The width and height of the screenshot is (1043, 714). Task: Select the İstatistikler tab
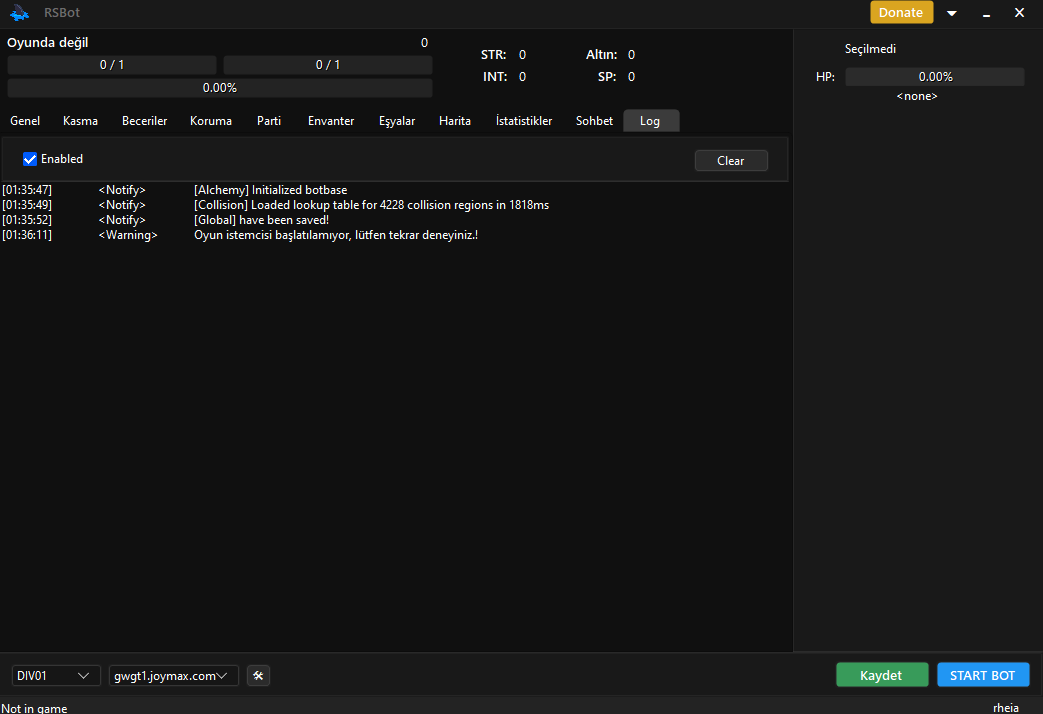coord(523,120)
